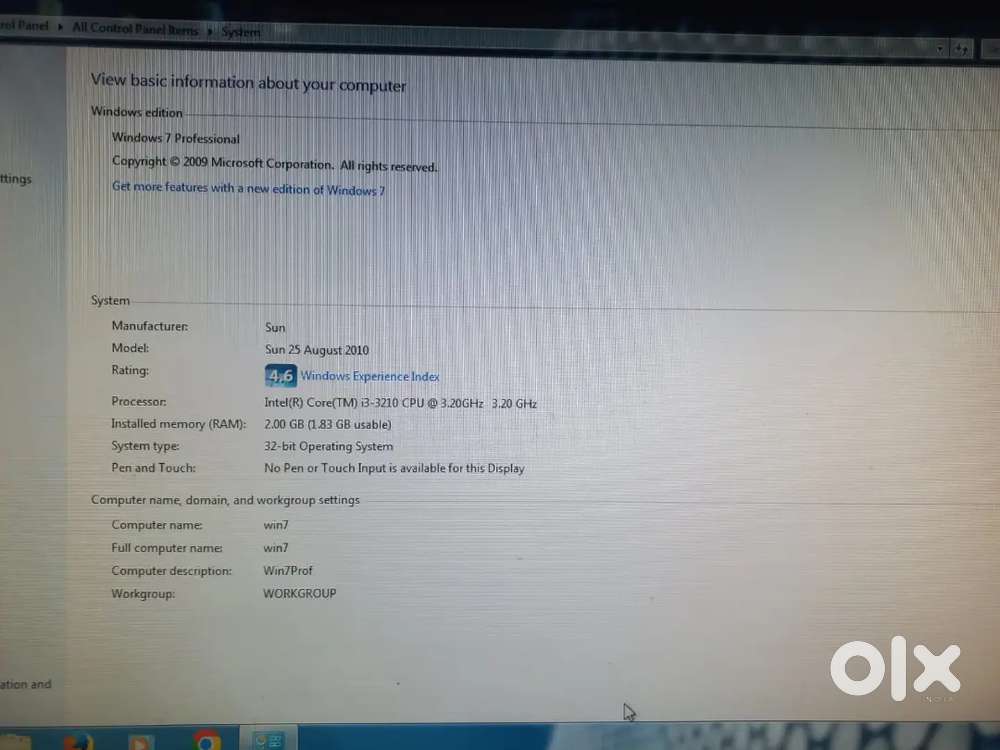Click the Workgroup label
Image resolution: width=1000 pixels, height=750 pixels.
(143, 593)
